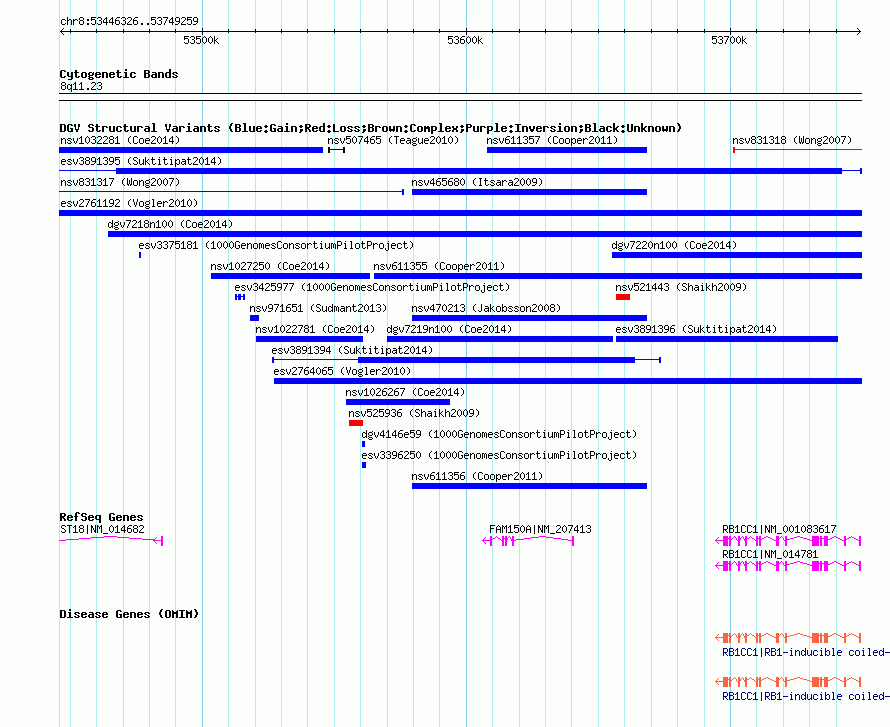The width and height of the screenshot is (890, 727).
Task: Click the left scroll arrow on ruler
Action: [63, 31]
